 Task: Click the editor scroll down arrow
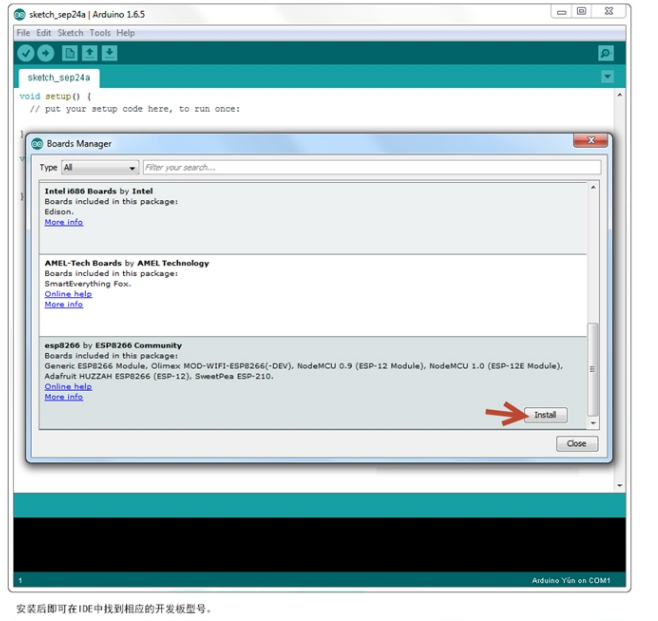coord(619,485)
